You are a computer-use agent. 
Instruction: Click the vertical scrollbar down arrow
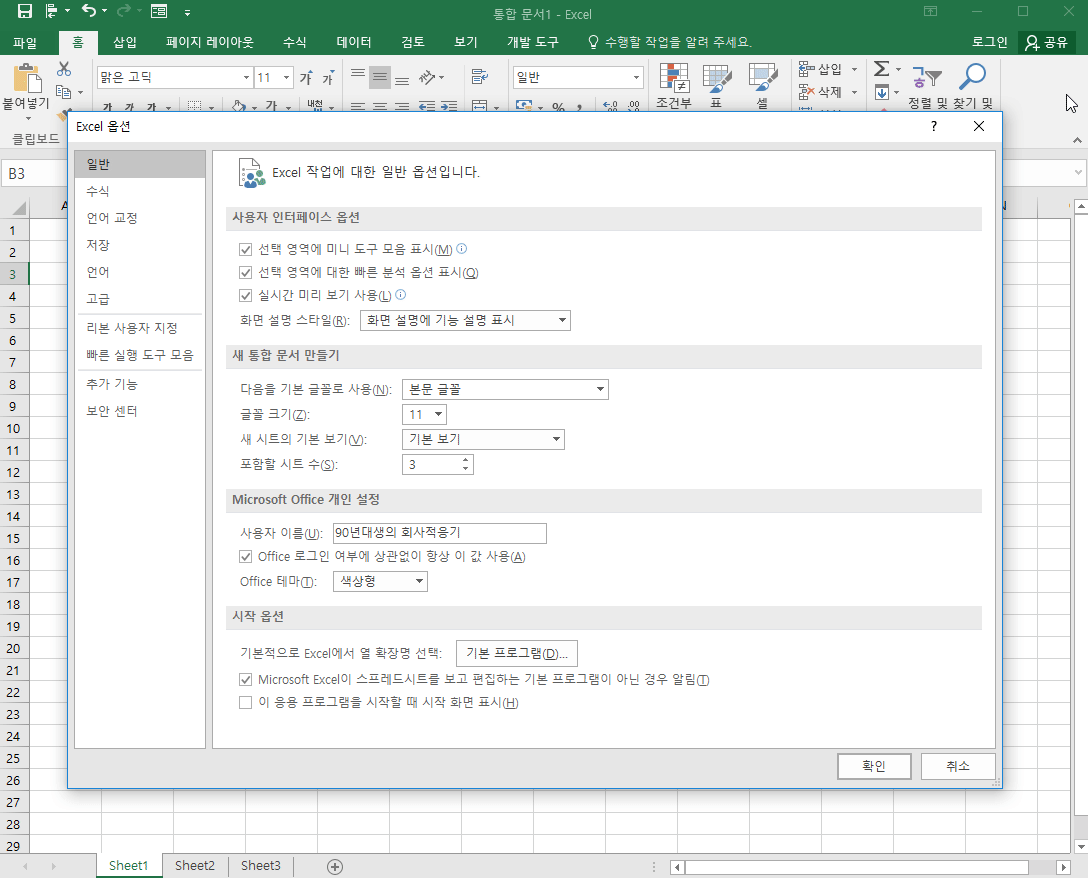pos(1081,846)
